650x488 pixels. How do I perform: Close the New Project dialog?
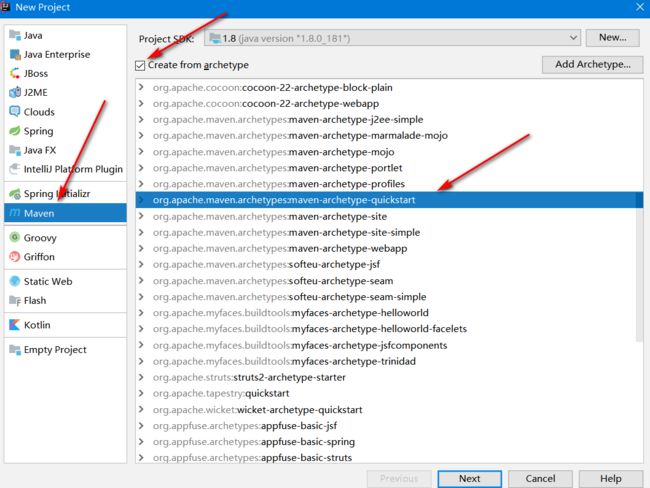pyautogui.click(x=640, y=7)
